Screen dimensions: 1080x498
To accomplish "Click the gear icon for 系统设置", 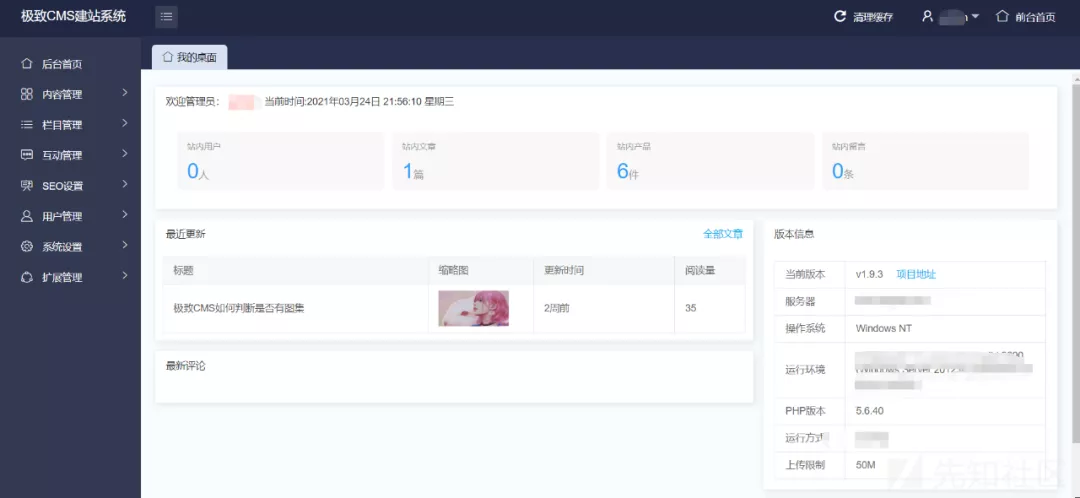I will (x=27, y=247).
